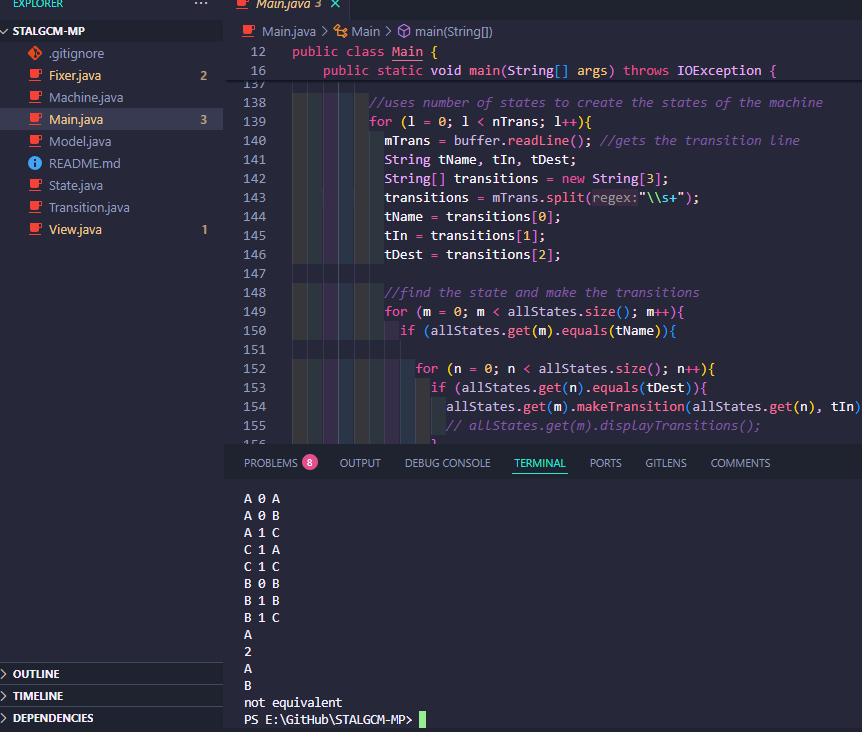Click the Java icon beside State.java

coord(35,185)
